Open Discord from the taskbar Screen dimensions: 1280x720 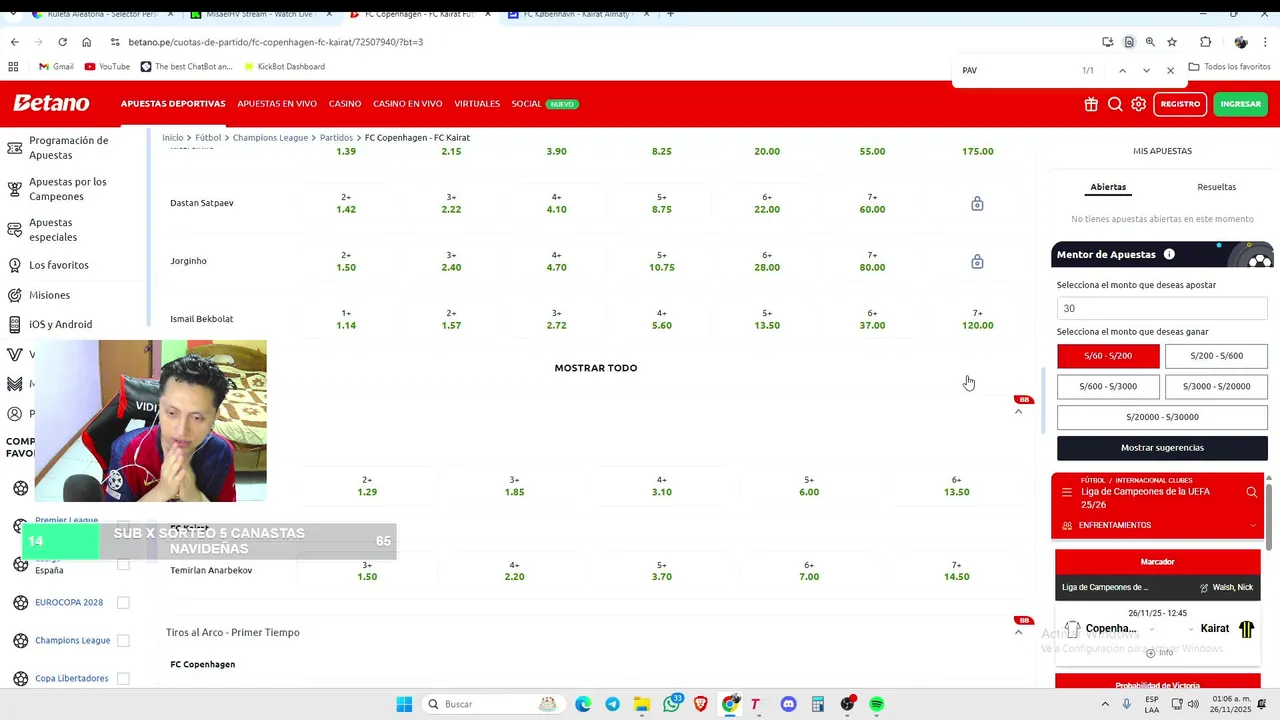coord(788,704)
